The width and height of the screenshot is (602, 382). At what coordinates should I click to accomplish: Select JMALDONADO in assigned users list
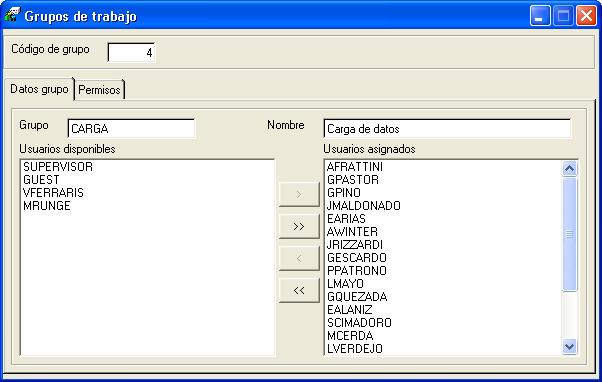point(364,206)
